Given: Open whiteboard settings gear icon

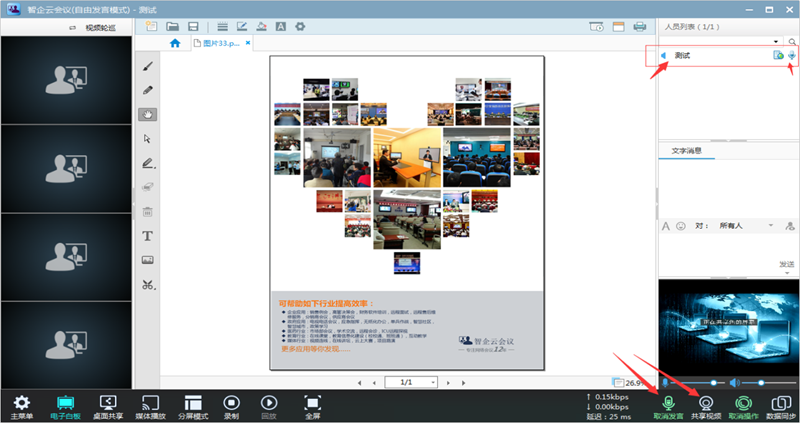Looking at the screenshot, I should click(300, 26).
